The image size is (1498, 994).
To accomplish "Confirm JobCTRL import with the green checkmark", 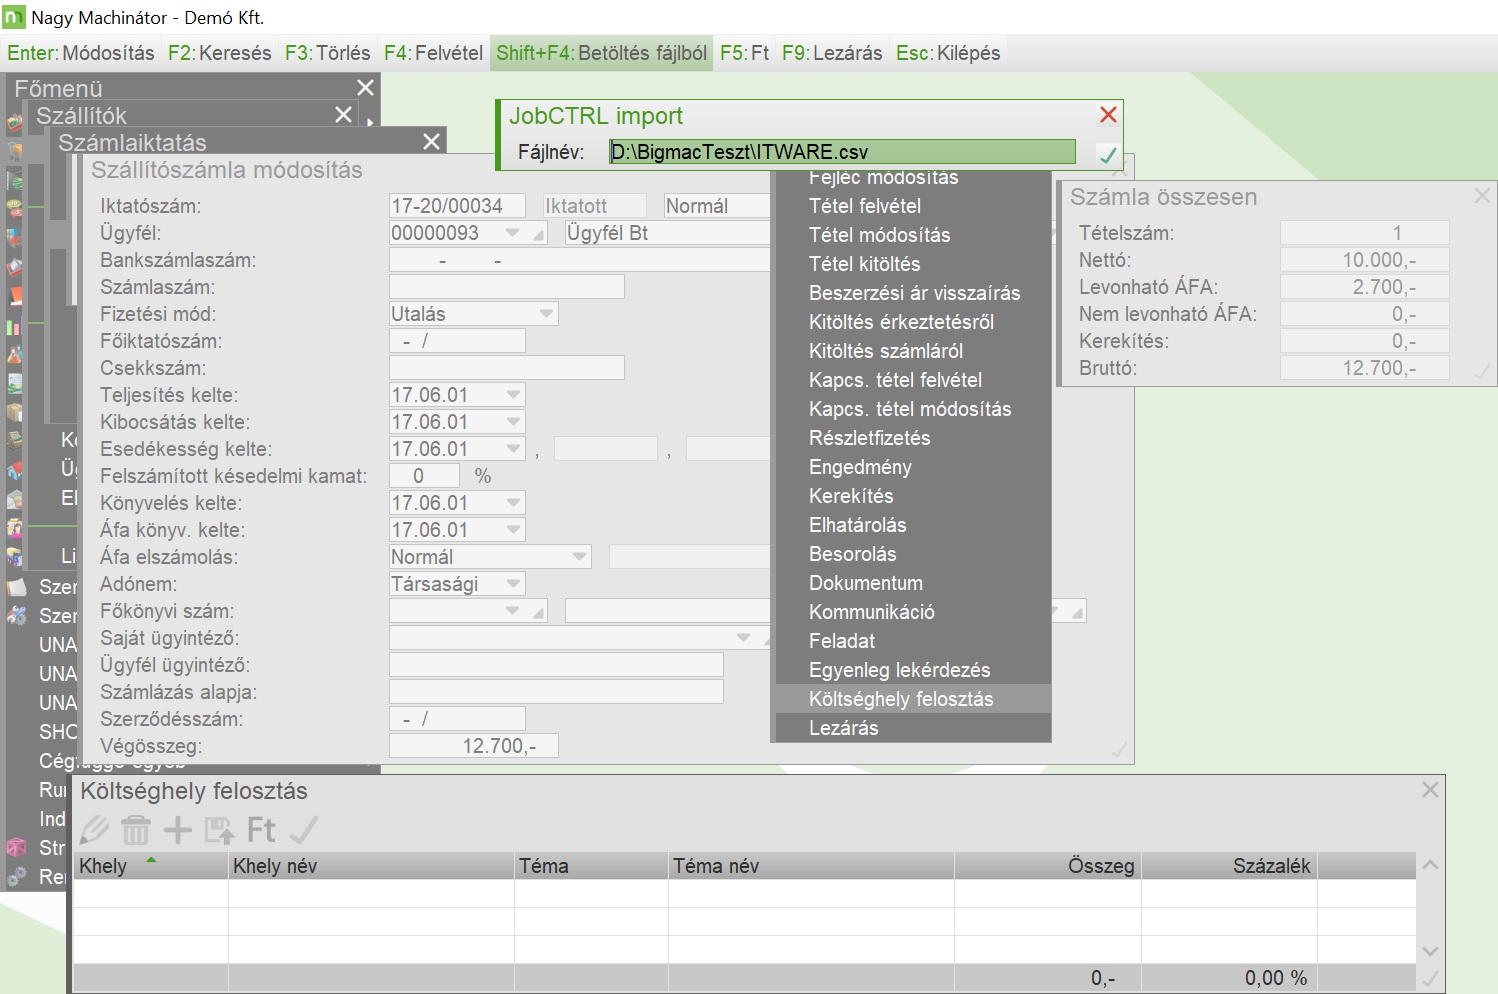I will 1107,154.
